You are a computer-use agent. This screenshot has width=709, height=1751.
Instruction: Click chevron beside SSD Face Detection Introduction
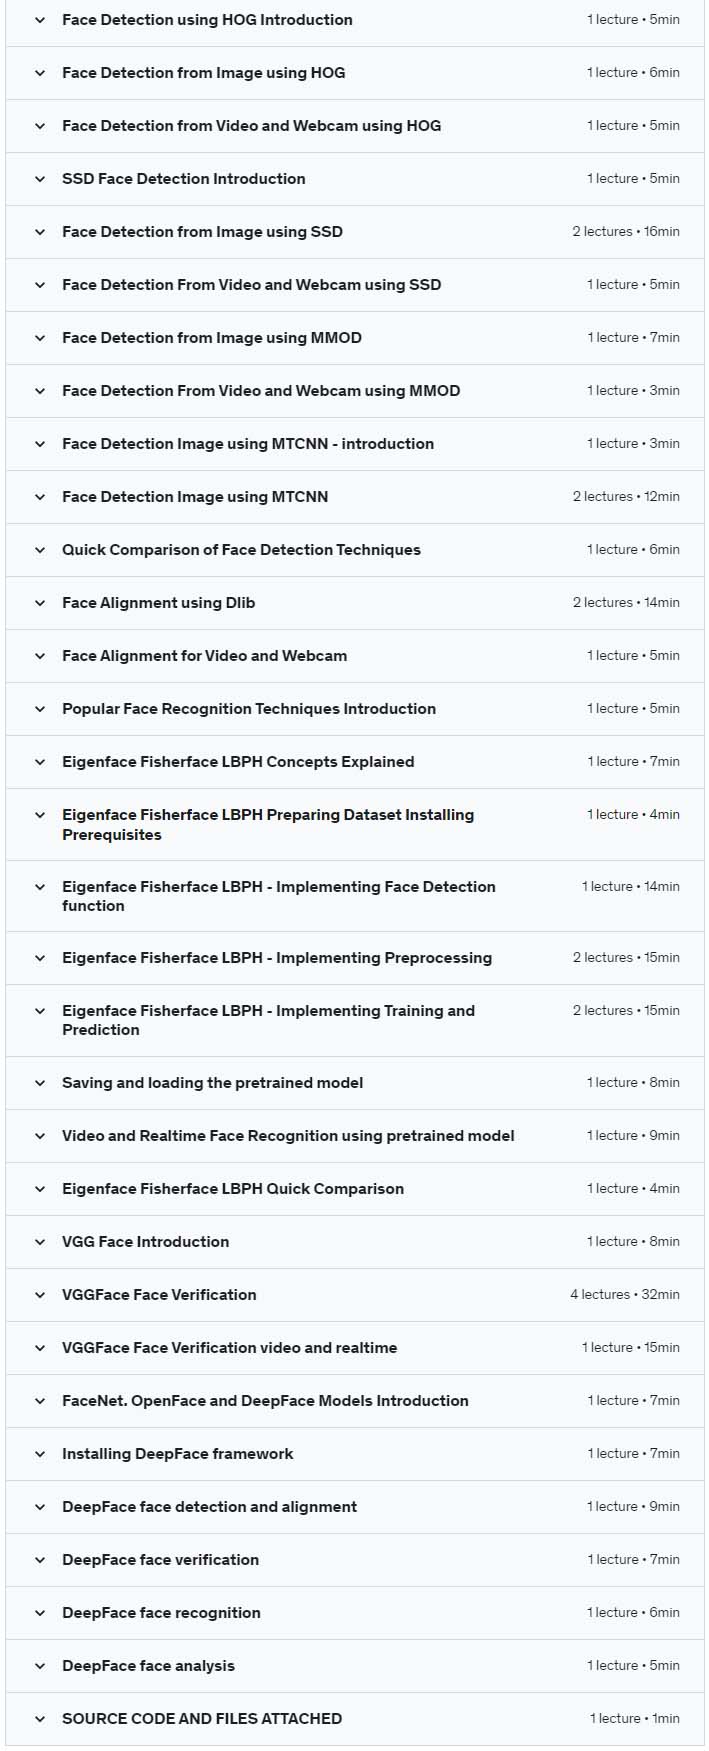[x=40, y=179]
